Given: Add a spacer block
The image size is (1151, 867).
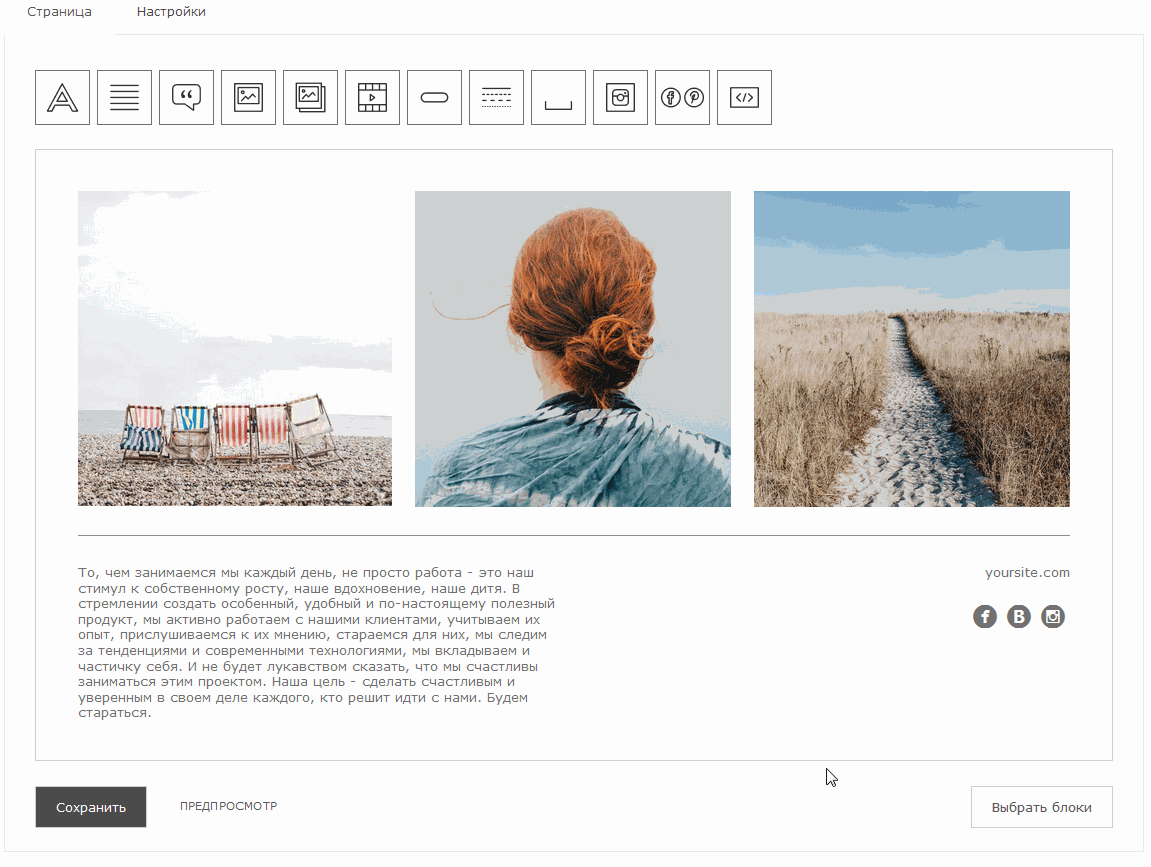Looking at the screenshot, I should [x=559, y=98].
